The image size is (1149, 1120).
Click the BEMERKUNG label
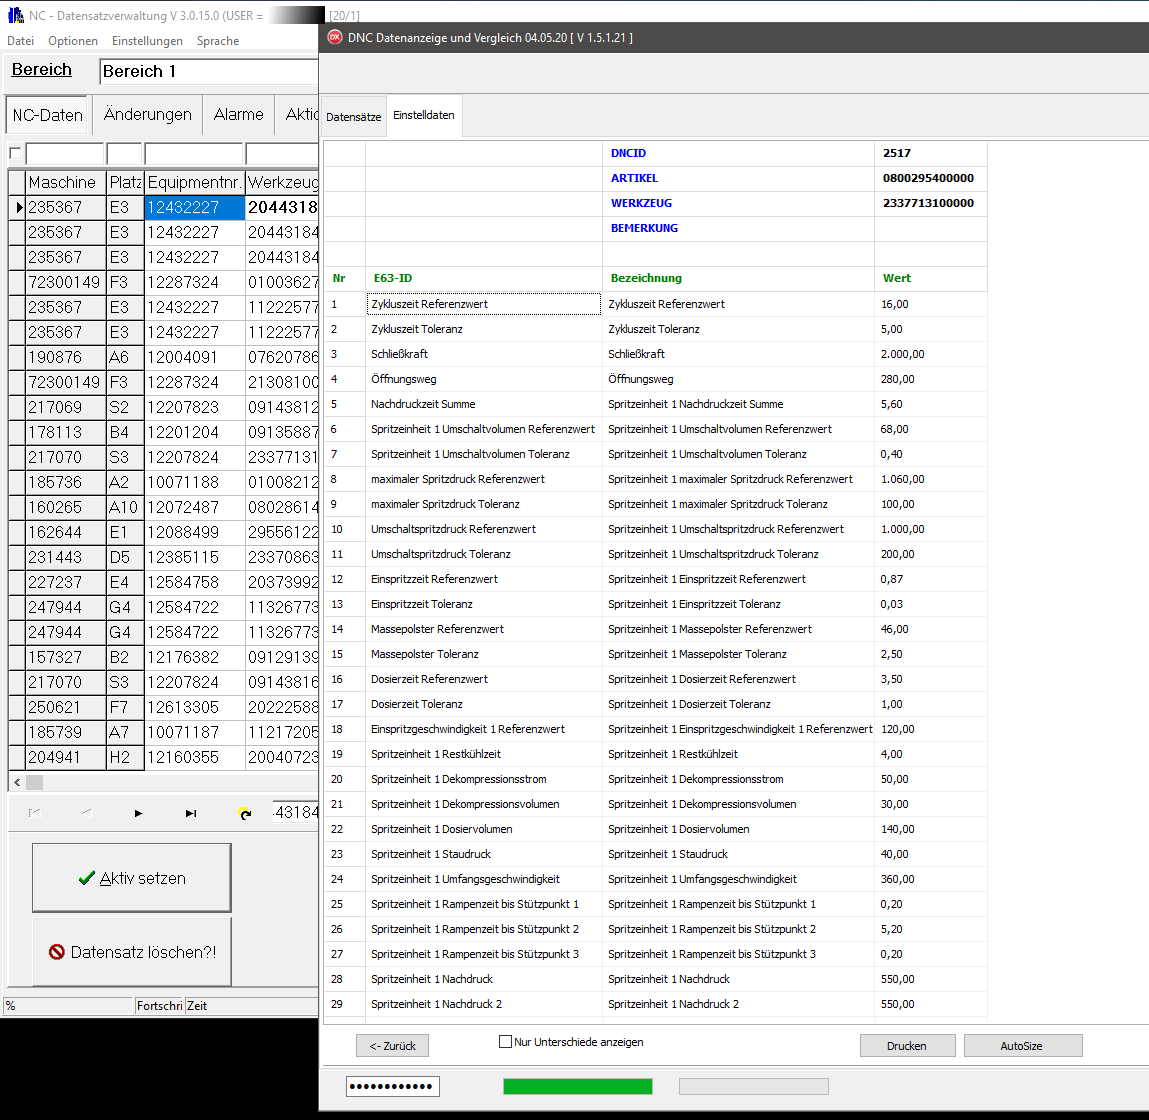tap(644, 228)
